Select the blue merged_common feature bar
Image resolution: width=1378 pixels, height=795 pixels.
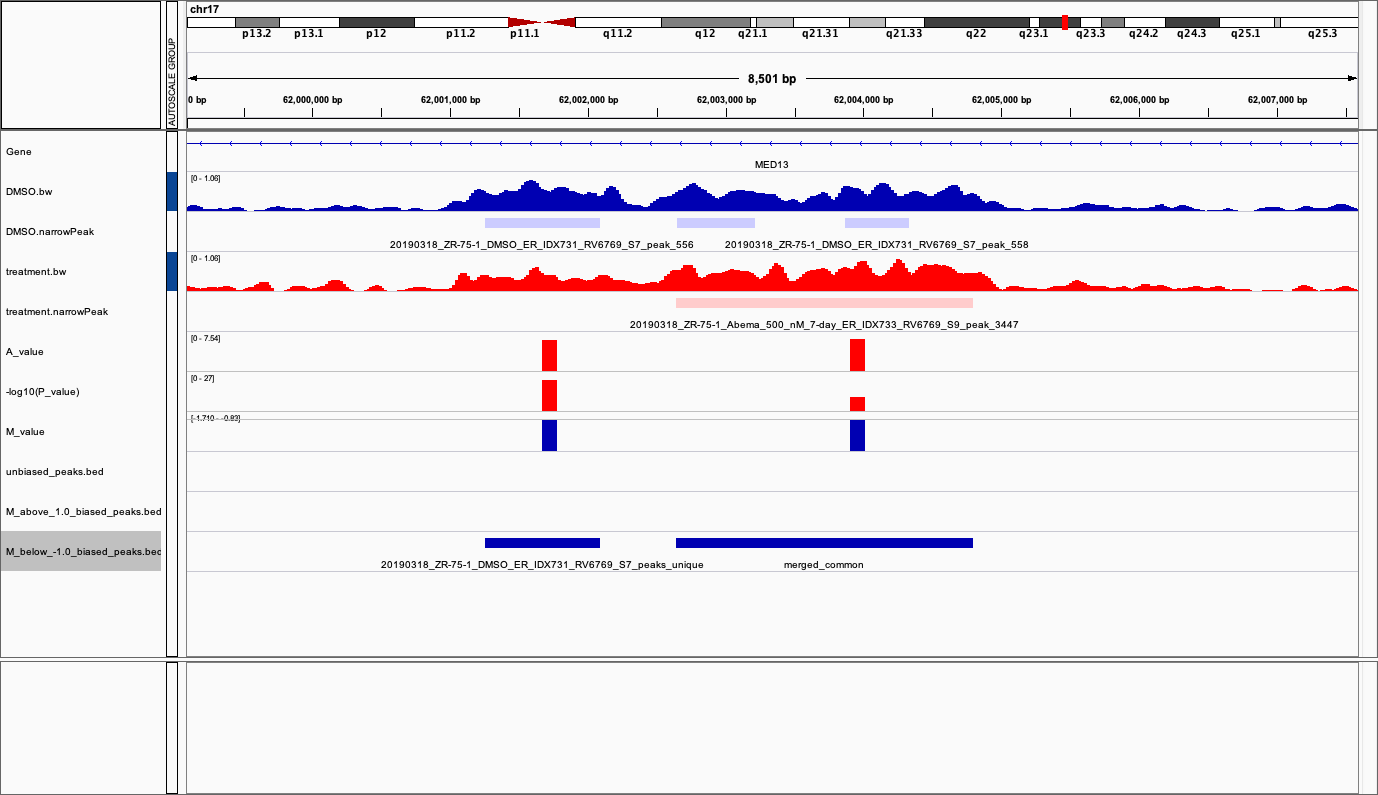pos(824,543)
